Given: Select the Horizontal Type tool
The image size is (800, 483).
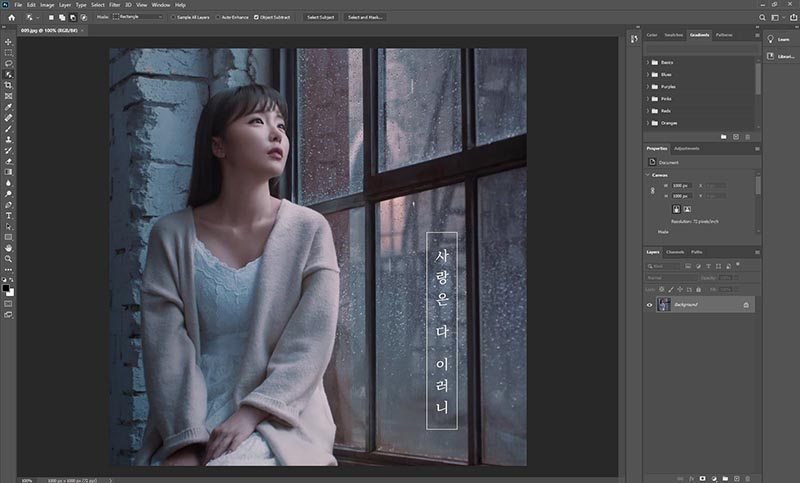Looking at the screenshot, I should click(x=8, y=216).
